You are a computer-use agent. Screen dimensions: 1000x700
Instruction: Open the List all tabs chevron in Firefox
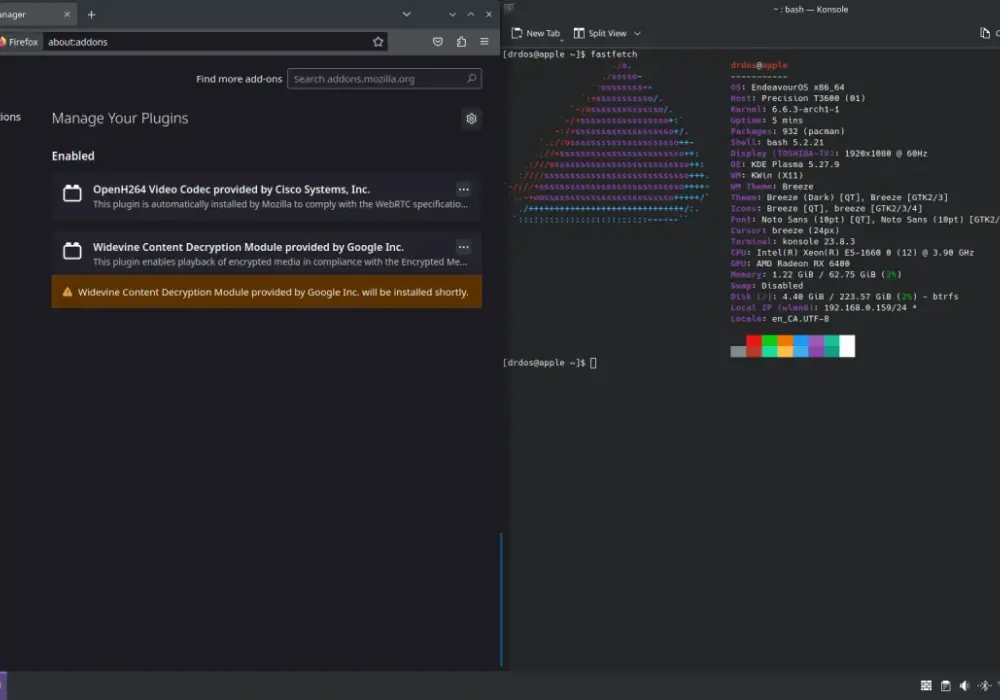click(406, 14)
